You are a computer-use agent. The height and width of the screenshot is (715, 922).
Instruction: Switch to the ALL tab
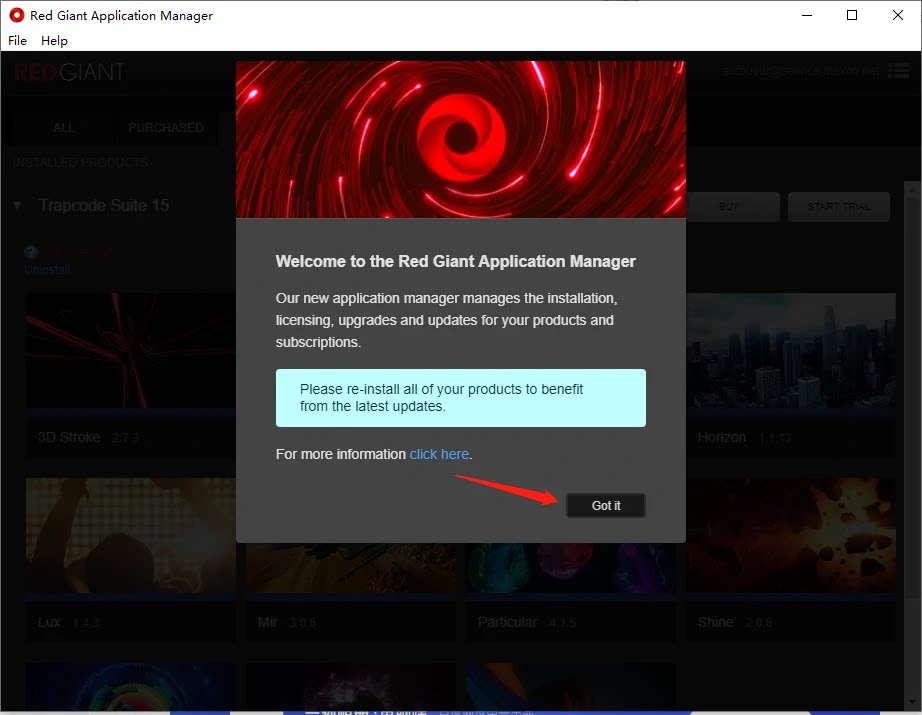(x=64, y=128)
